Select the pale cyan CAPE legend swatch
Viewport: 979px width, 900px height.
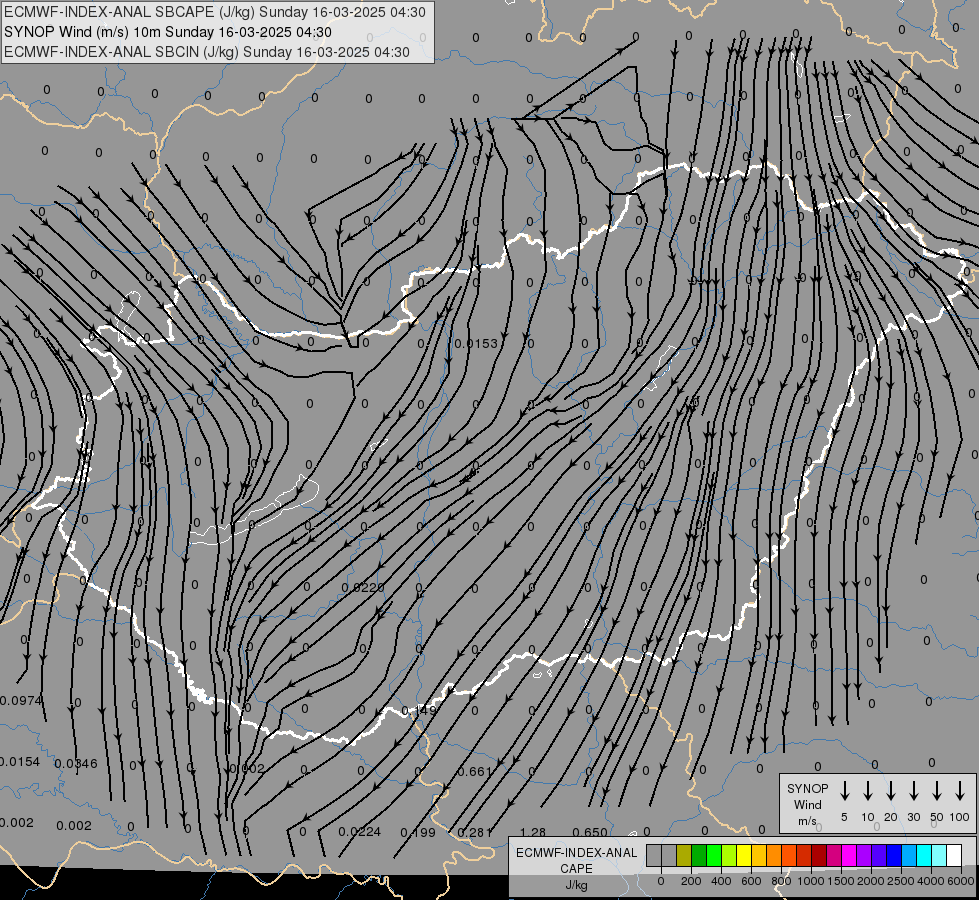tap(939, 855)
